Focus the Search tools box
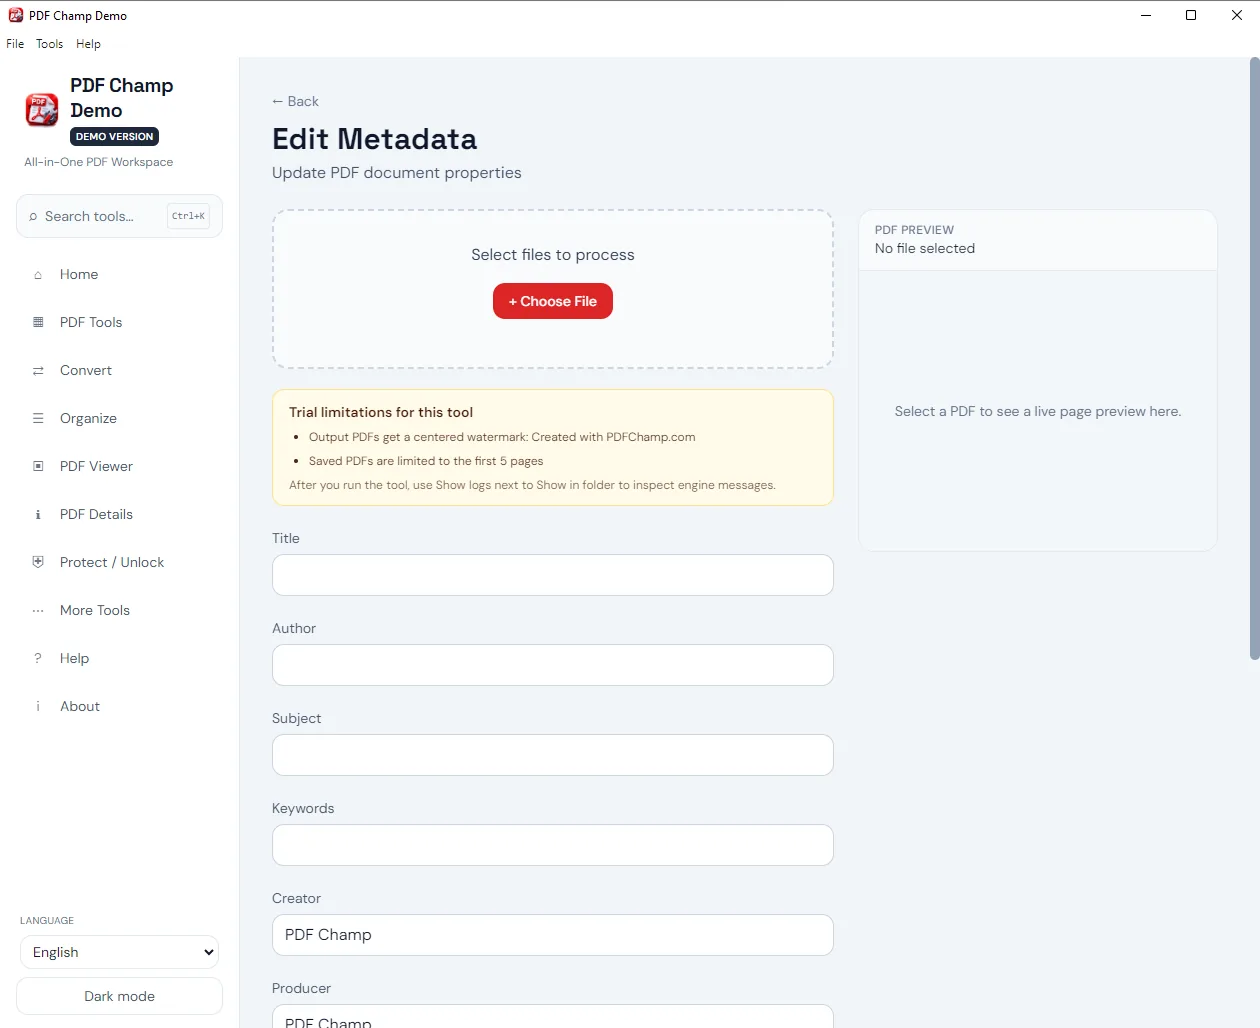Screen dimensions: 1260x1028 (x=119, y=216)
